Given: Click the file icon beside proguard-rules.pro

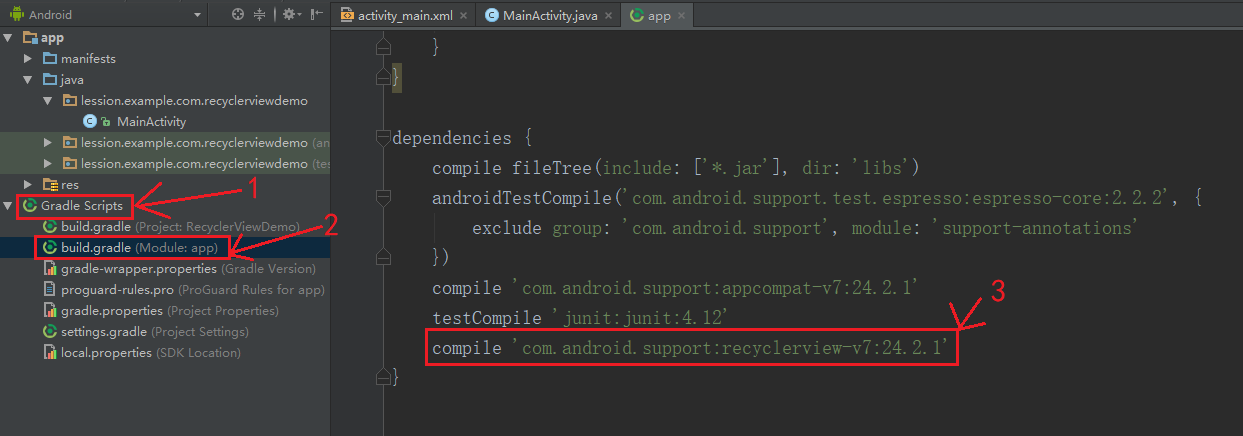Looking at the screenshot, I should coord(50,289).
